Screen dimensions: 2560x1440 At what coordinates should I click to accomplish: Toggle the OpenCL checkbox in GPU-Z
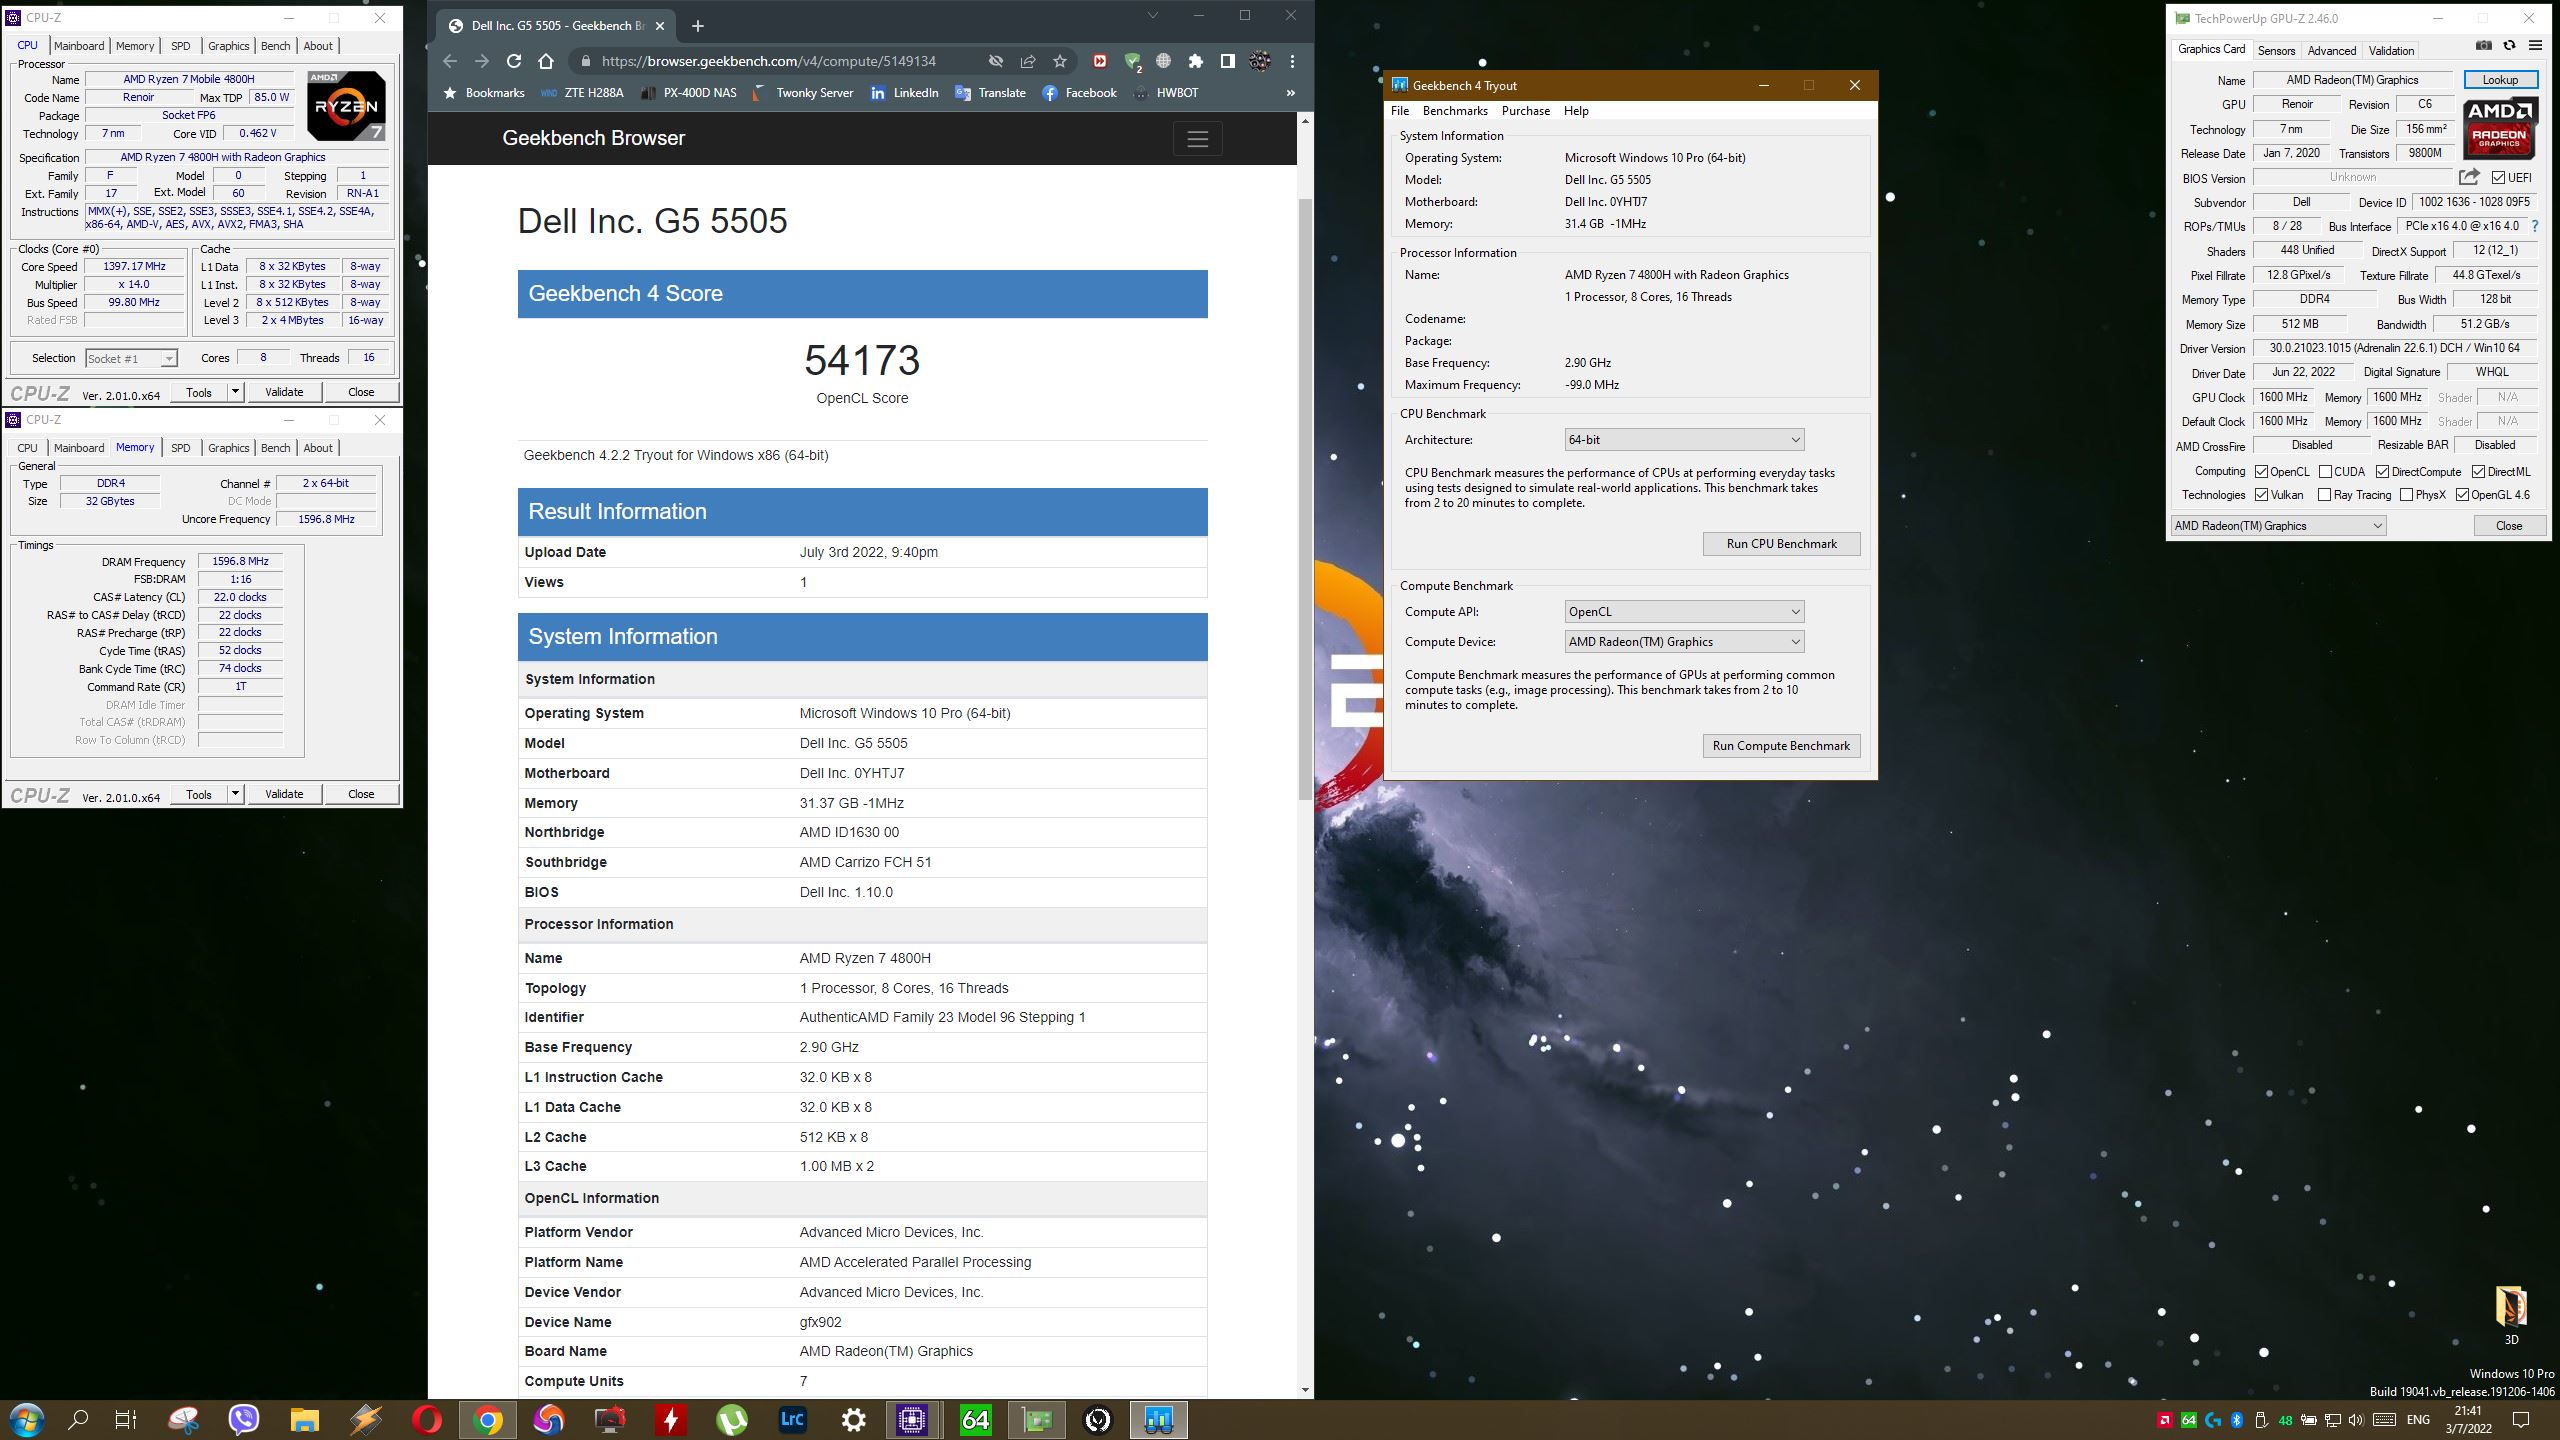click(2261, 472)
